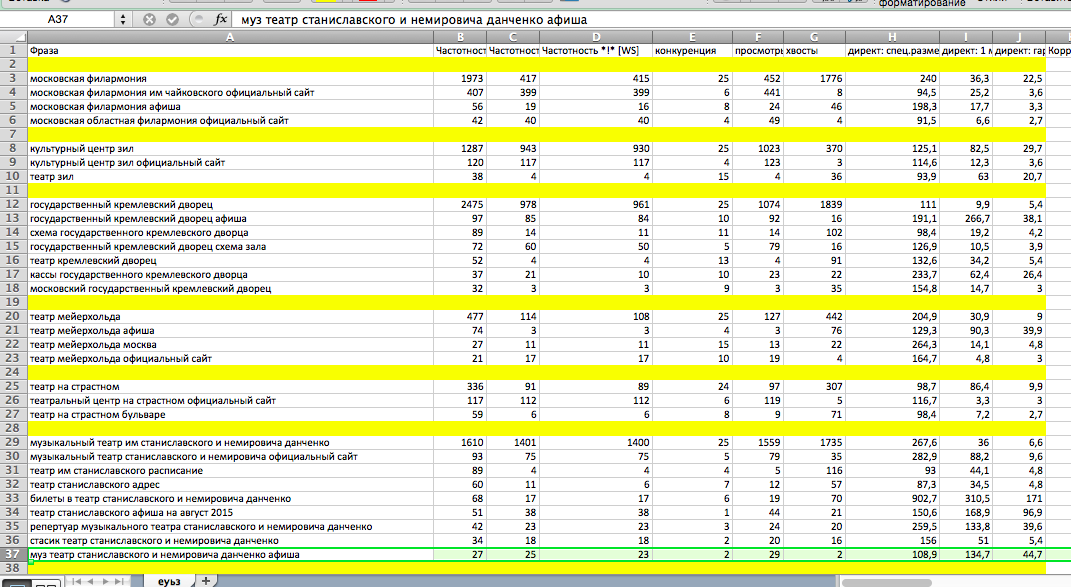Click value 233,7 in column H
1071x587 pixels.
pos(892,275)
